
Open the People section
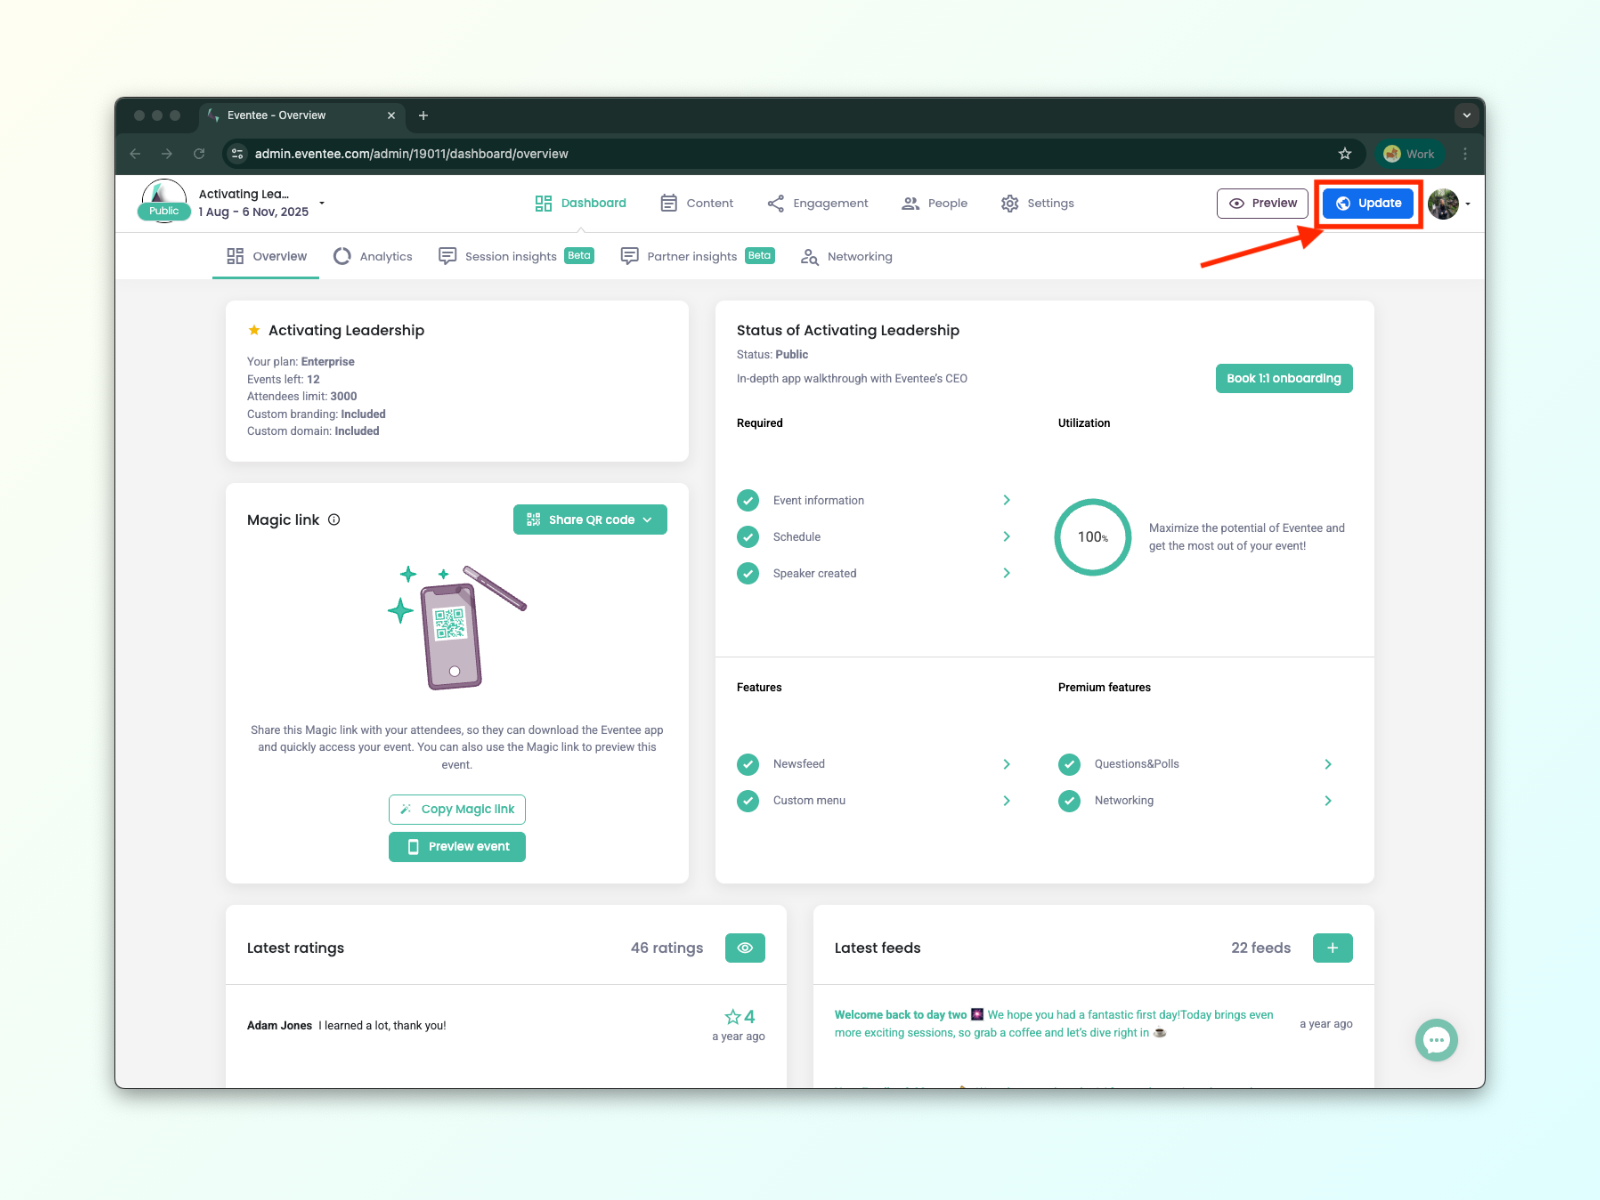935,203
